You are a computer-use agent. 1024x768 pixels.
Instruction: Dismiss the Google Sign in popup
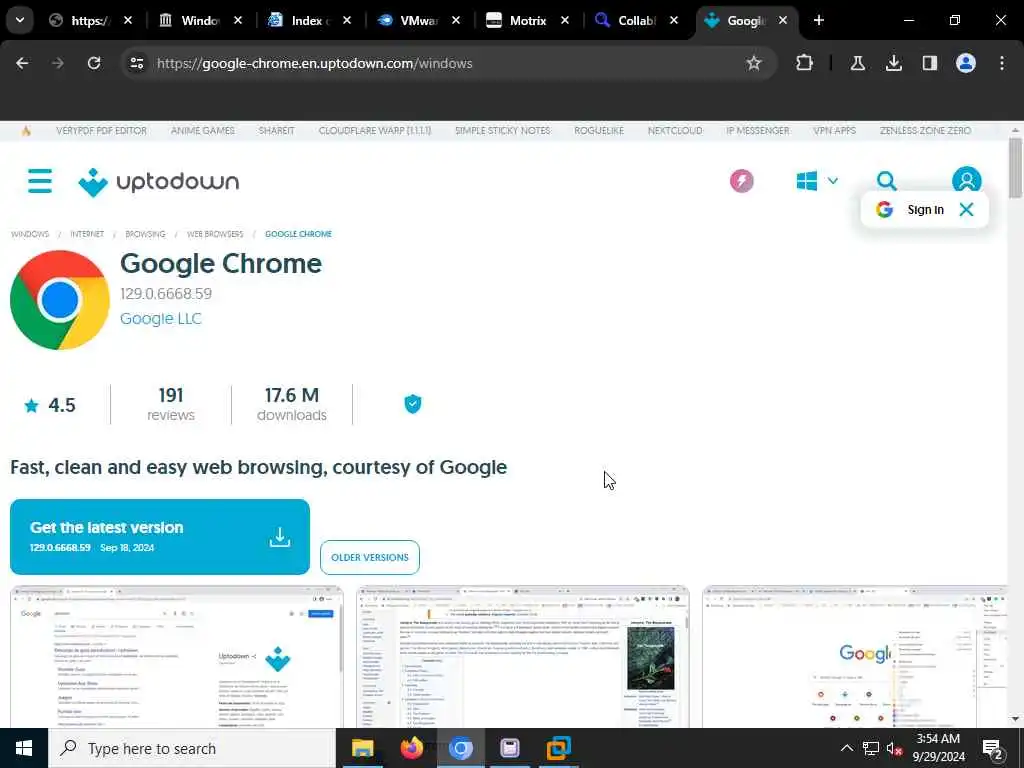point(967,210)
